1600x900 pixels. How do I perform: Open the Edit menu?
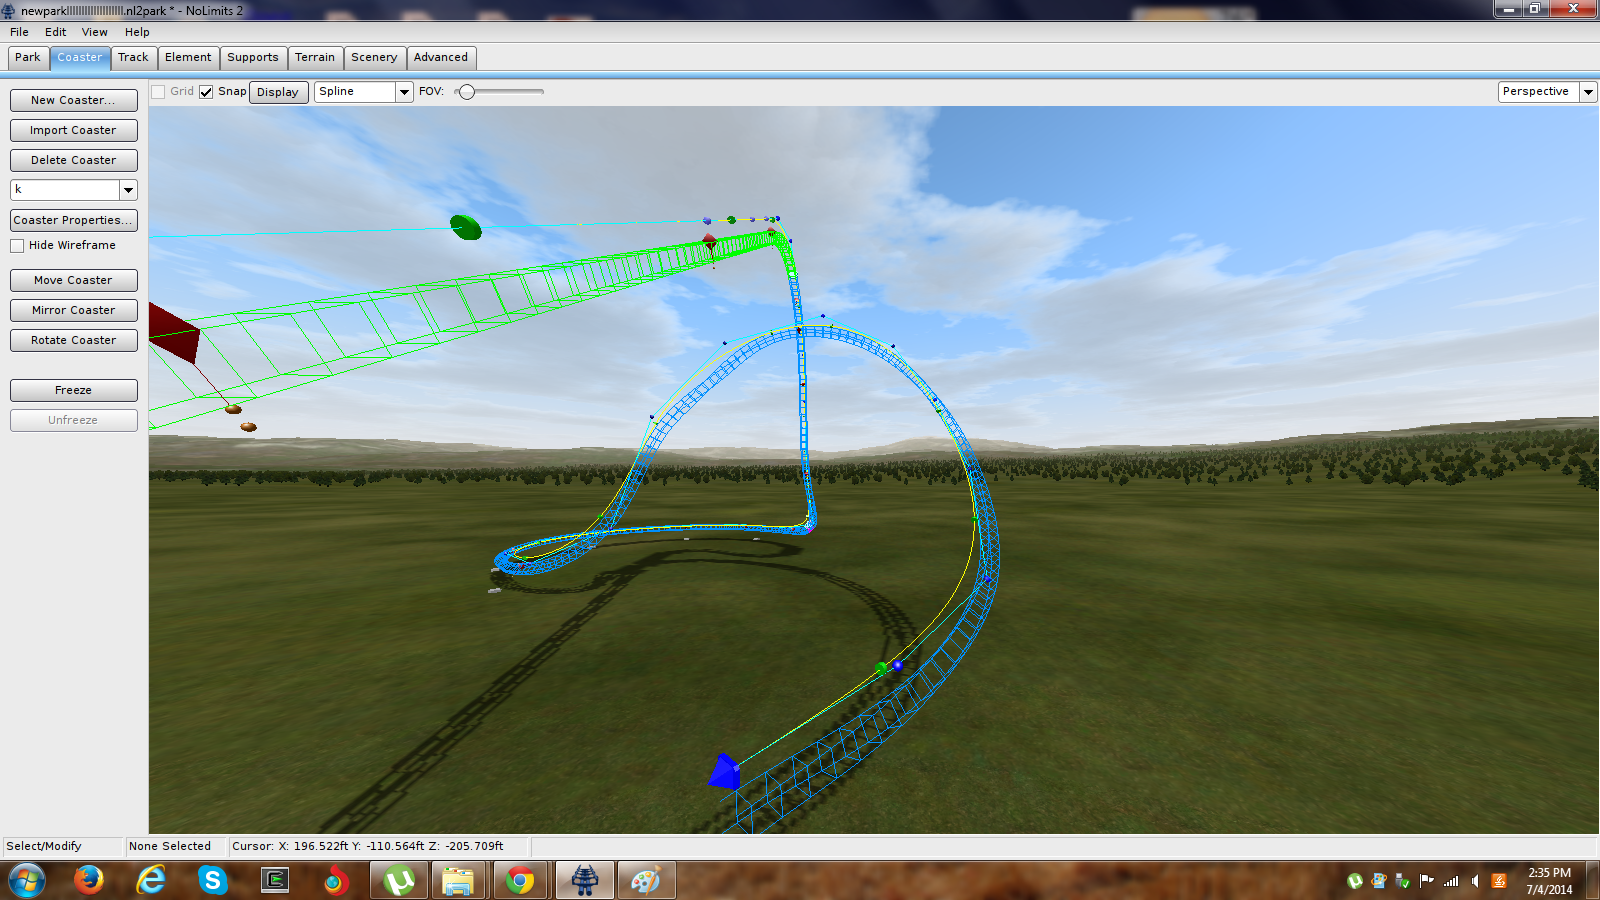coord(55,32)
